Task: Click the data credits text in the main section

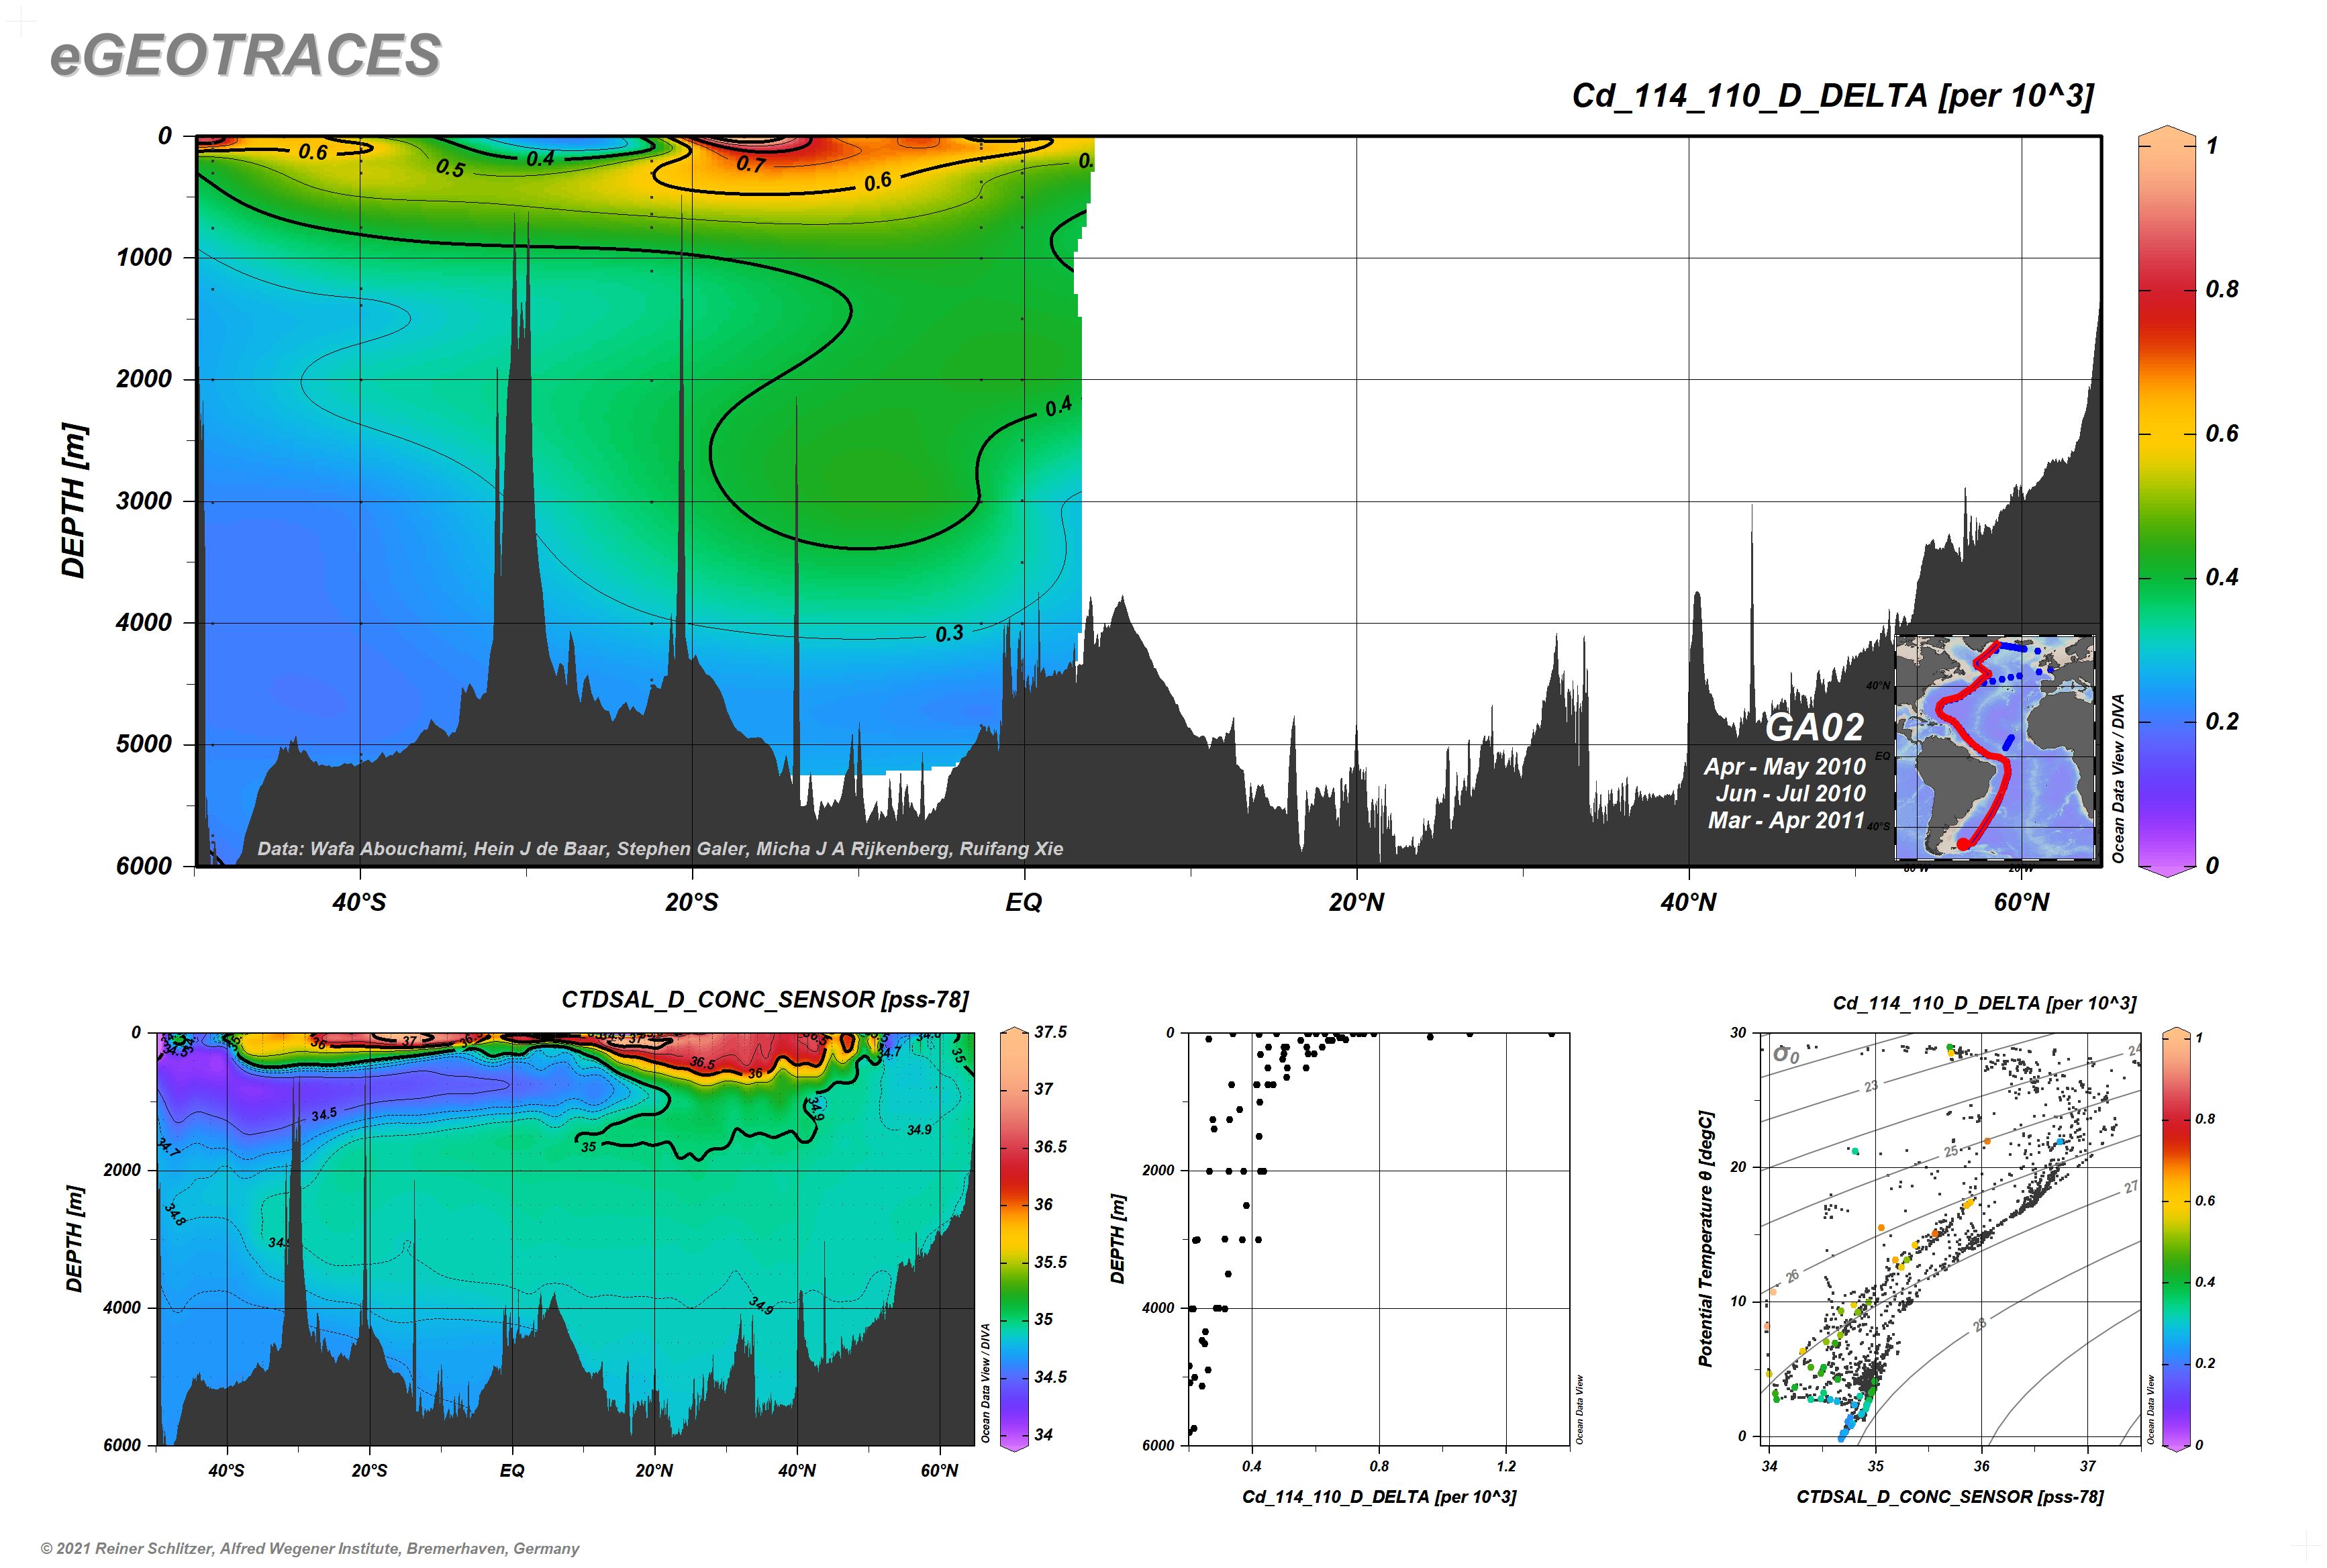Action: [x=660, y=849]
